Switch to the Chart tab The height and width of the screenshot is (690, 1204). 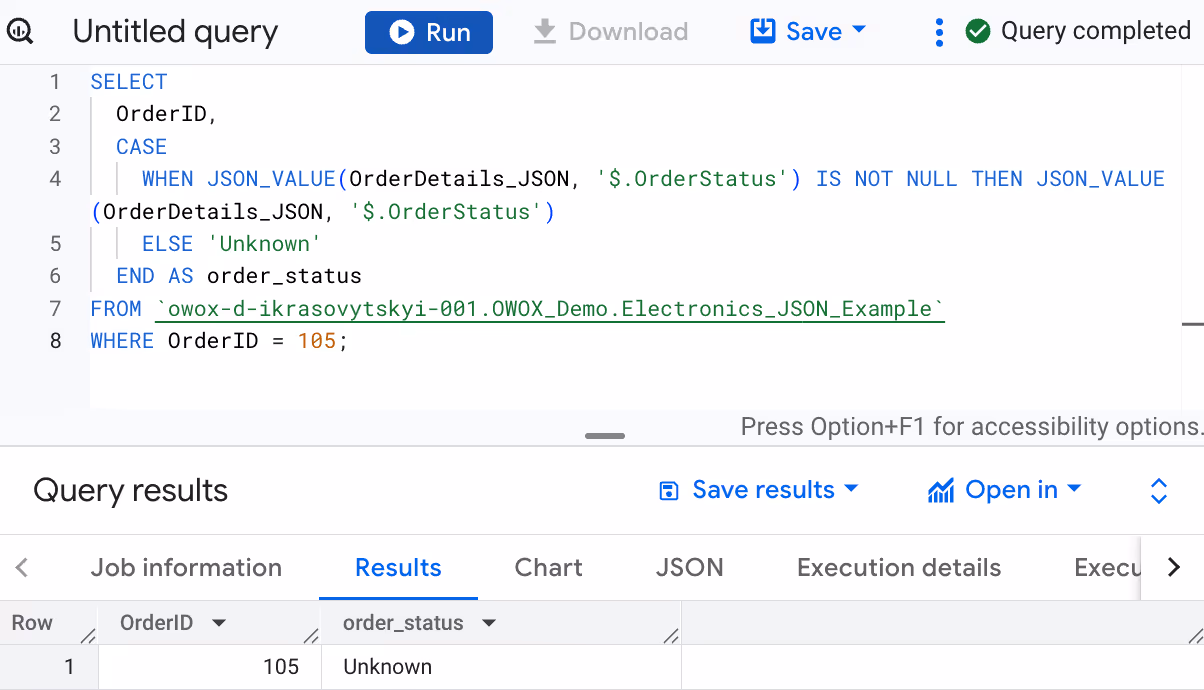548,568
